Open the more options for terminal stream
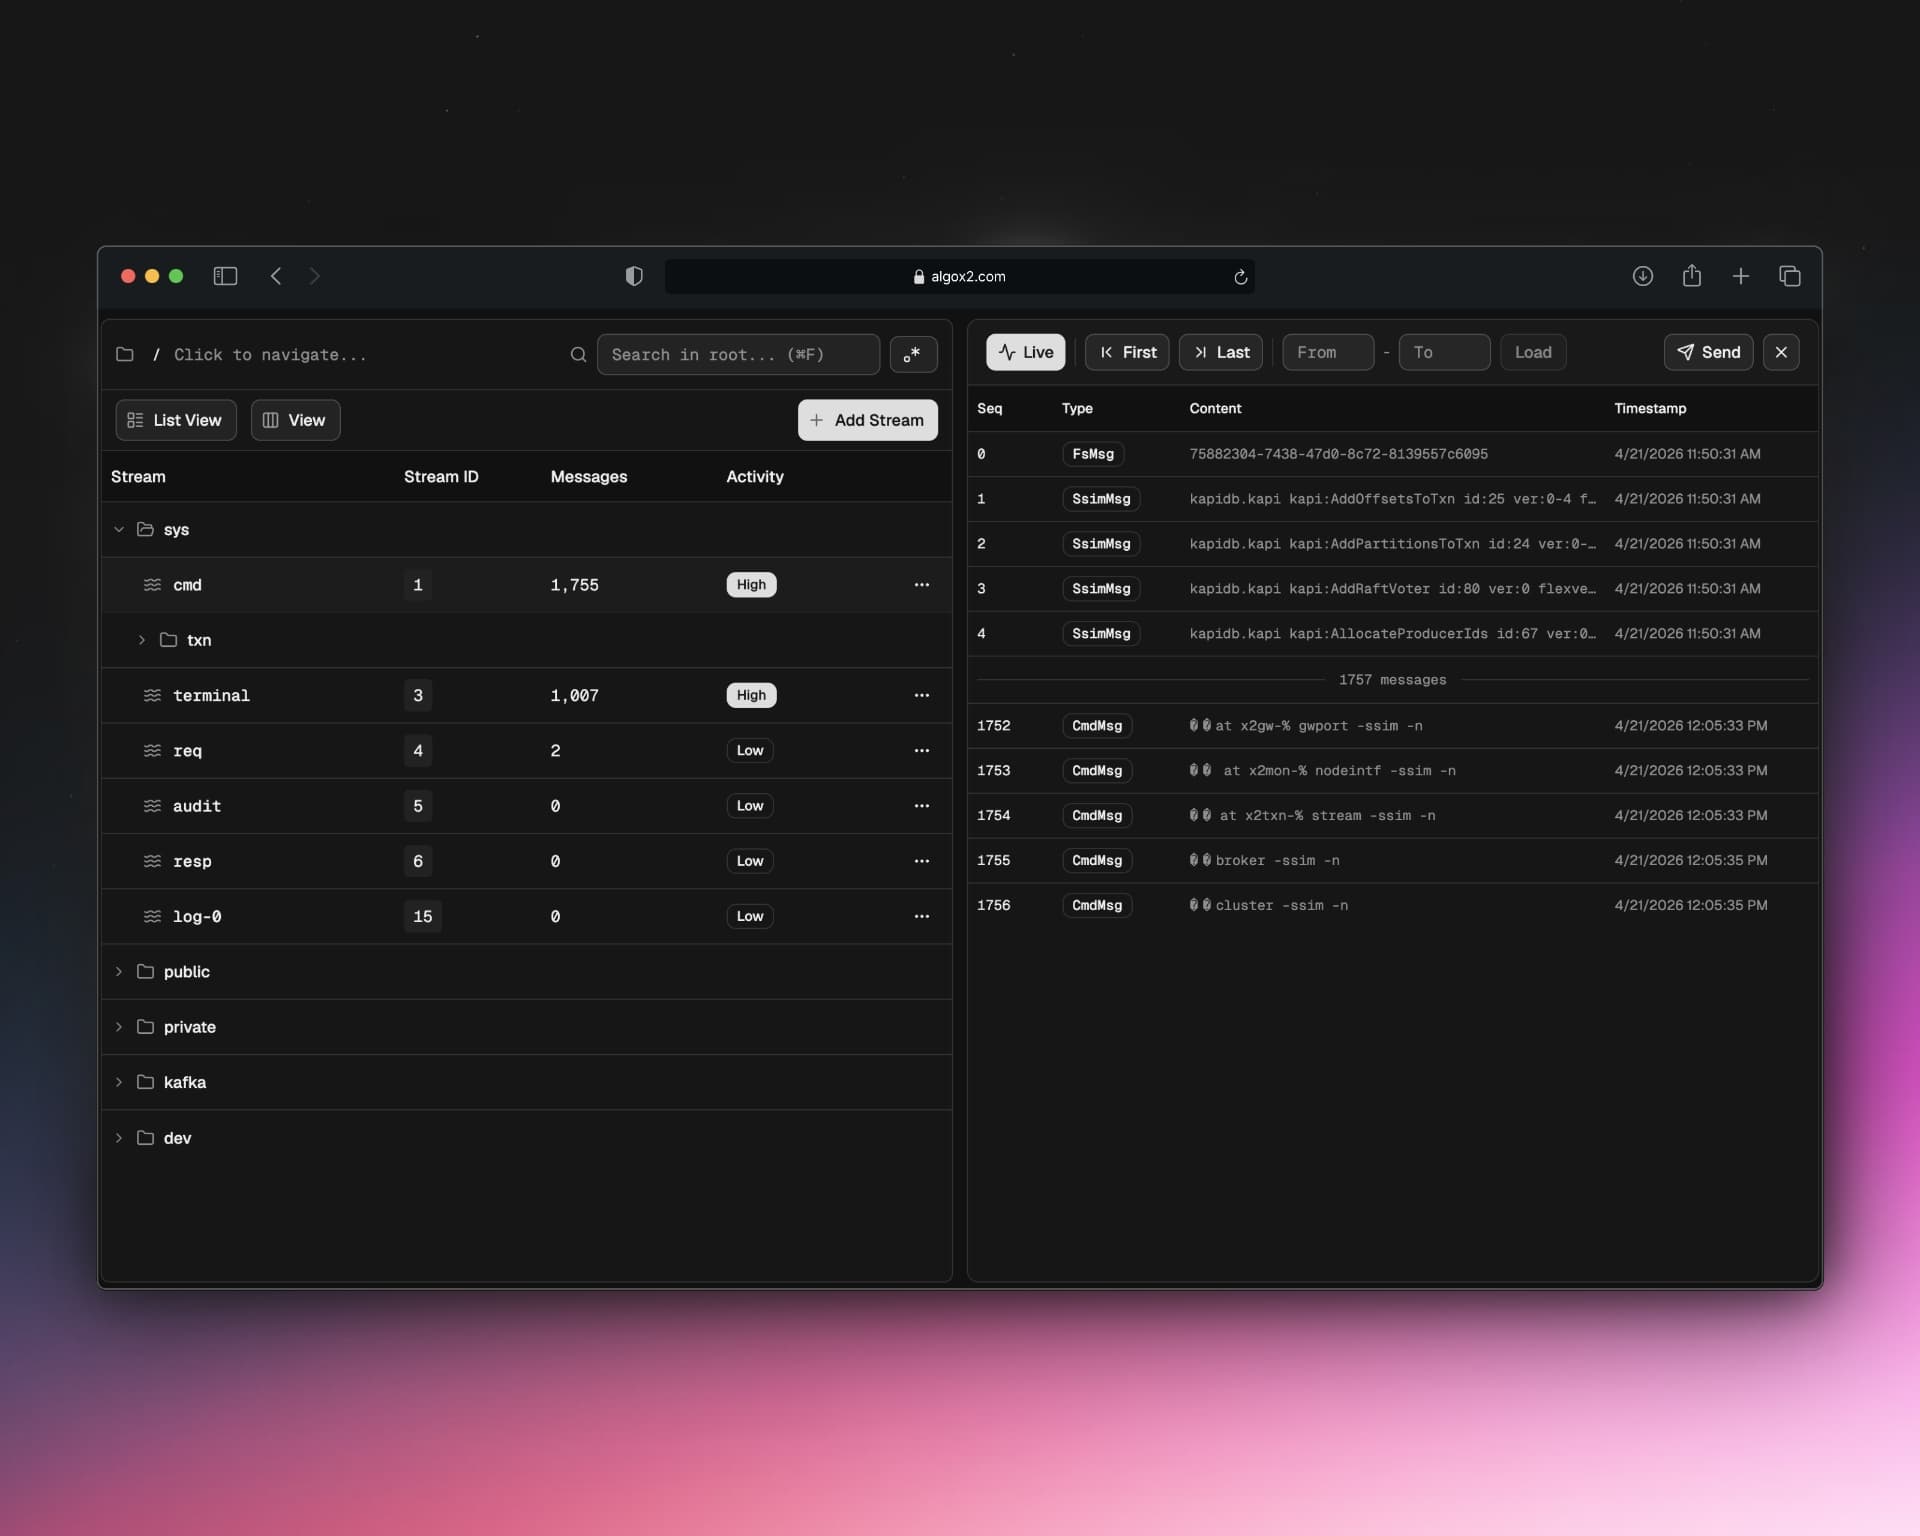Viewport: 1920px width, 1536px height. [x=921, y=695]
